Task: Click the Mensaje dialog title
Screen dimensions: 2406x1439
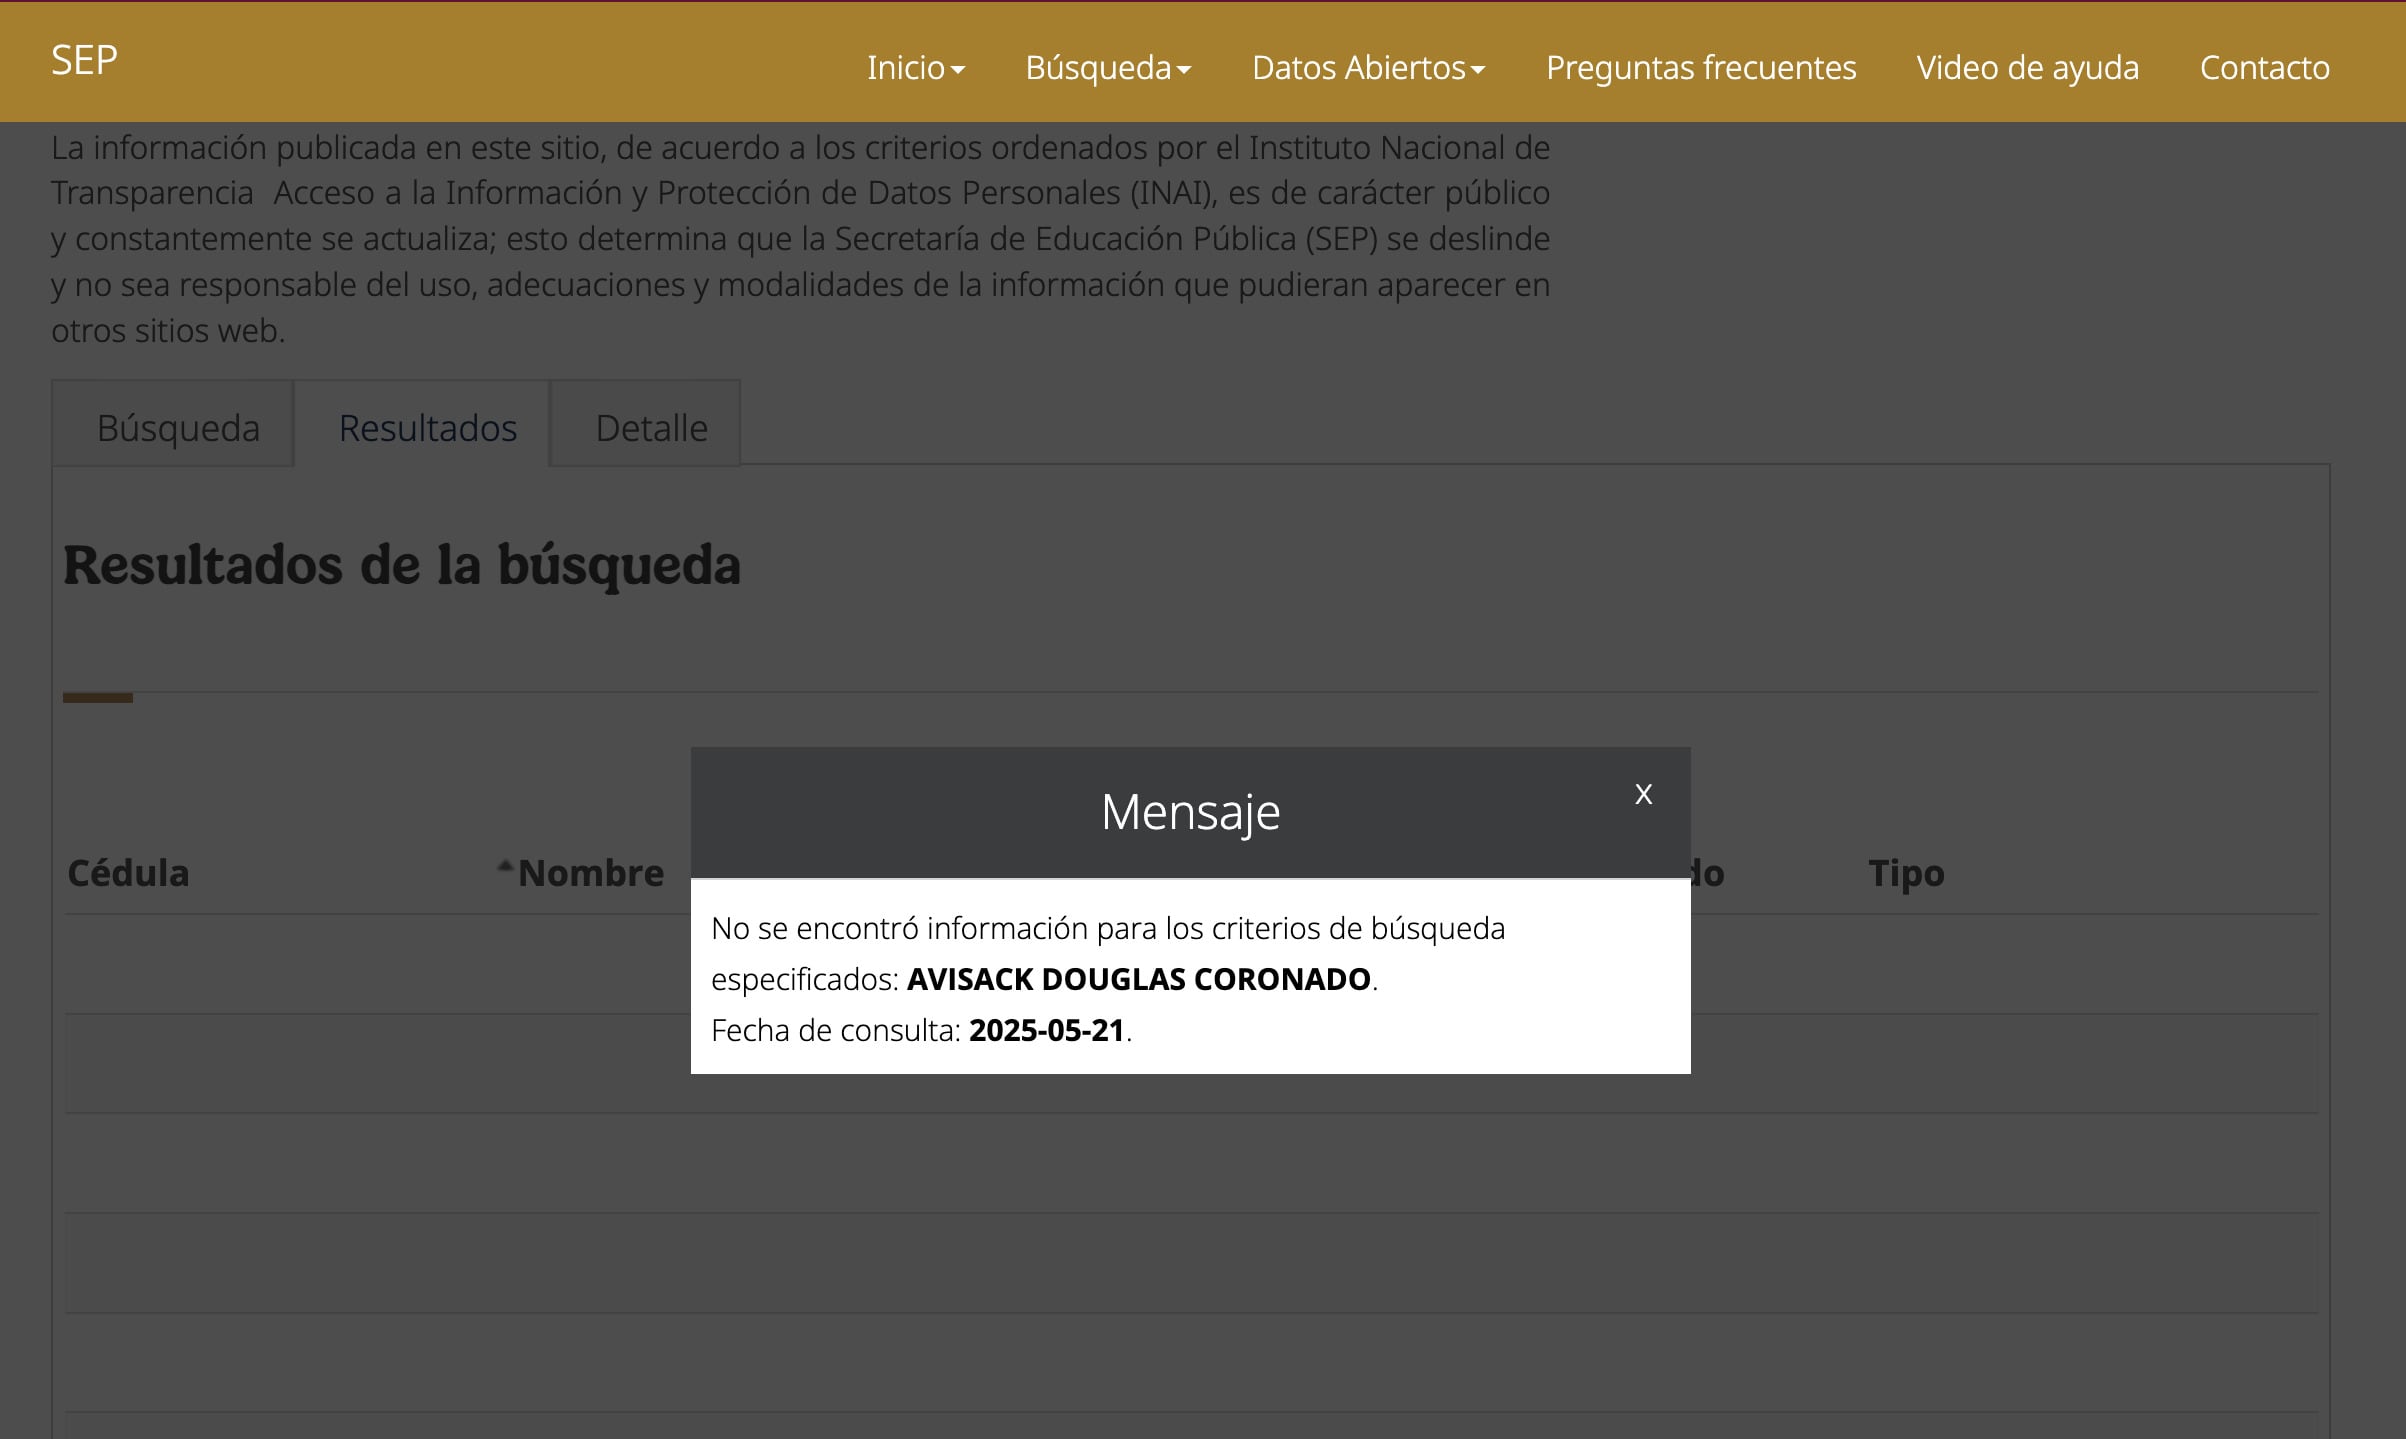Action: coord(1190,811)
